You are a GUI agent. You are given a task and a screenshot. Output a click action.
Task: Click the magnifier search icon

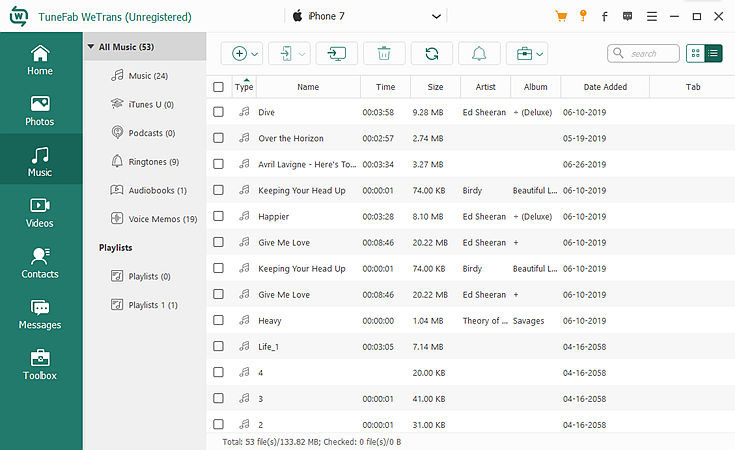pos(618,53)
